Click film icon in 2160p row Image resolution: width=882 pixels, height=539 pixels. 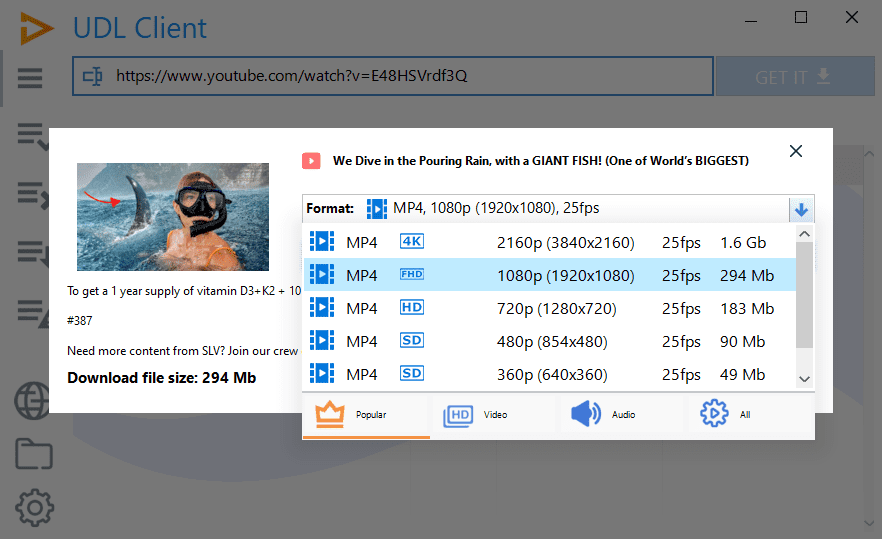[x=322, y=242]
